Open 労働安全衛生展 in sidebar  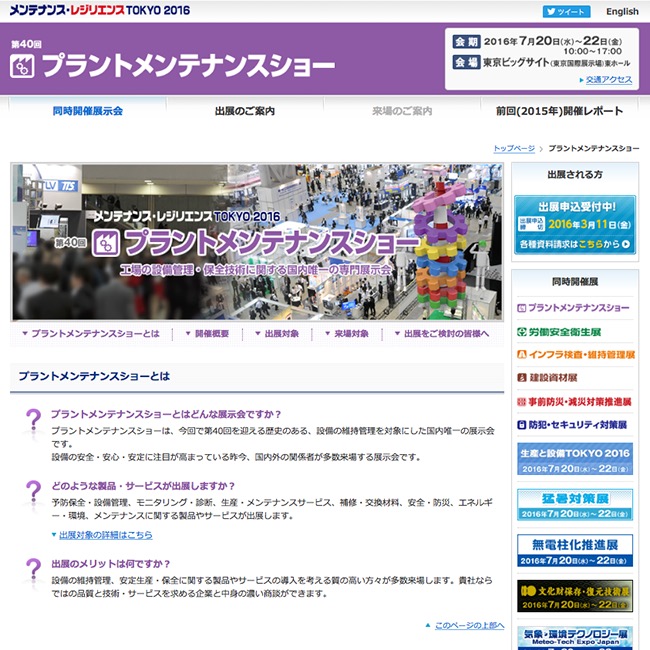pos(574,331)
